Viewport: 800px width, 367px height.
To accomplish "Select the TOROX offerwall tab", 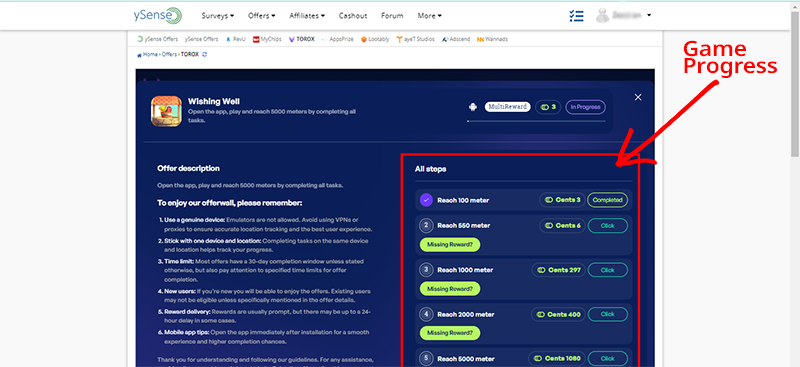I will coord(302,39).
